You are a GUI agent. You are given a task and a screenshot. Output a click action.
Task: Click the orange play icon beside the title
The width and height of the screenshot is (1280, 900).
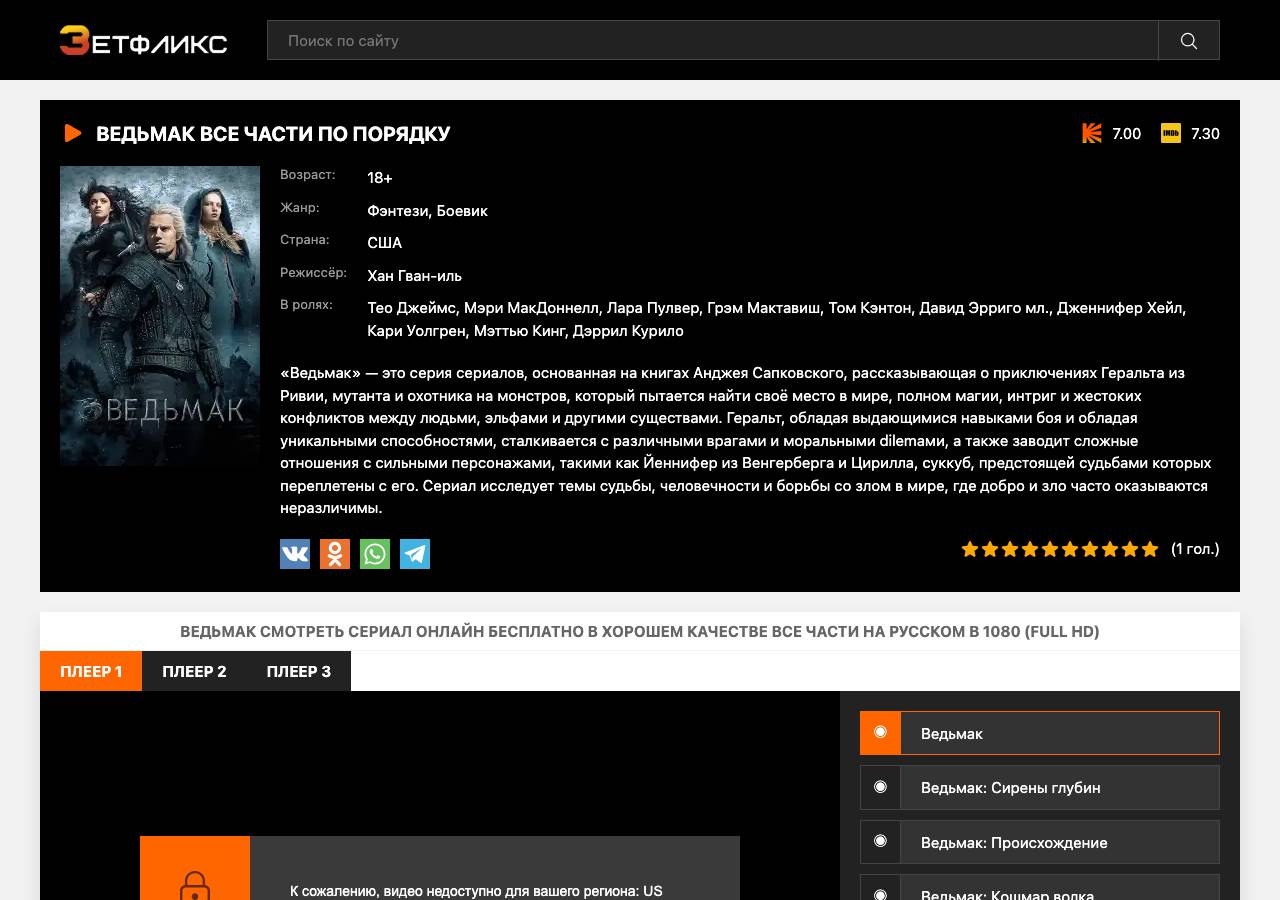[x=72, y=133]
